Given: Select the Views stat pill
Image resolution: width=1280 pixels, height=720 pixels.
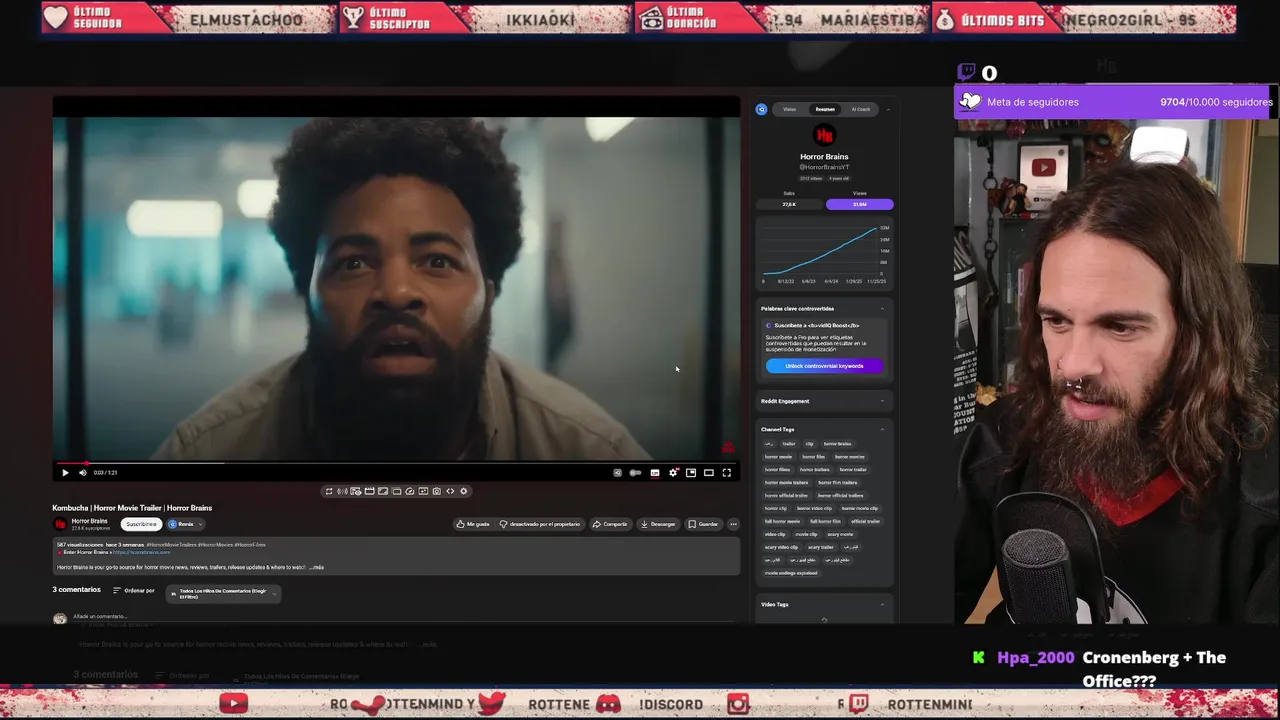Looking at the screenshot, I should coord(859,204).
